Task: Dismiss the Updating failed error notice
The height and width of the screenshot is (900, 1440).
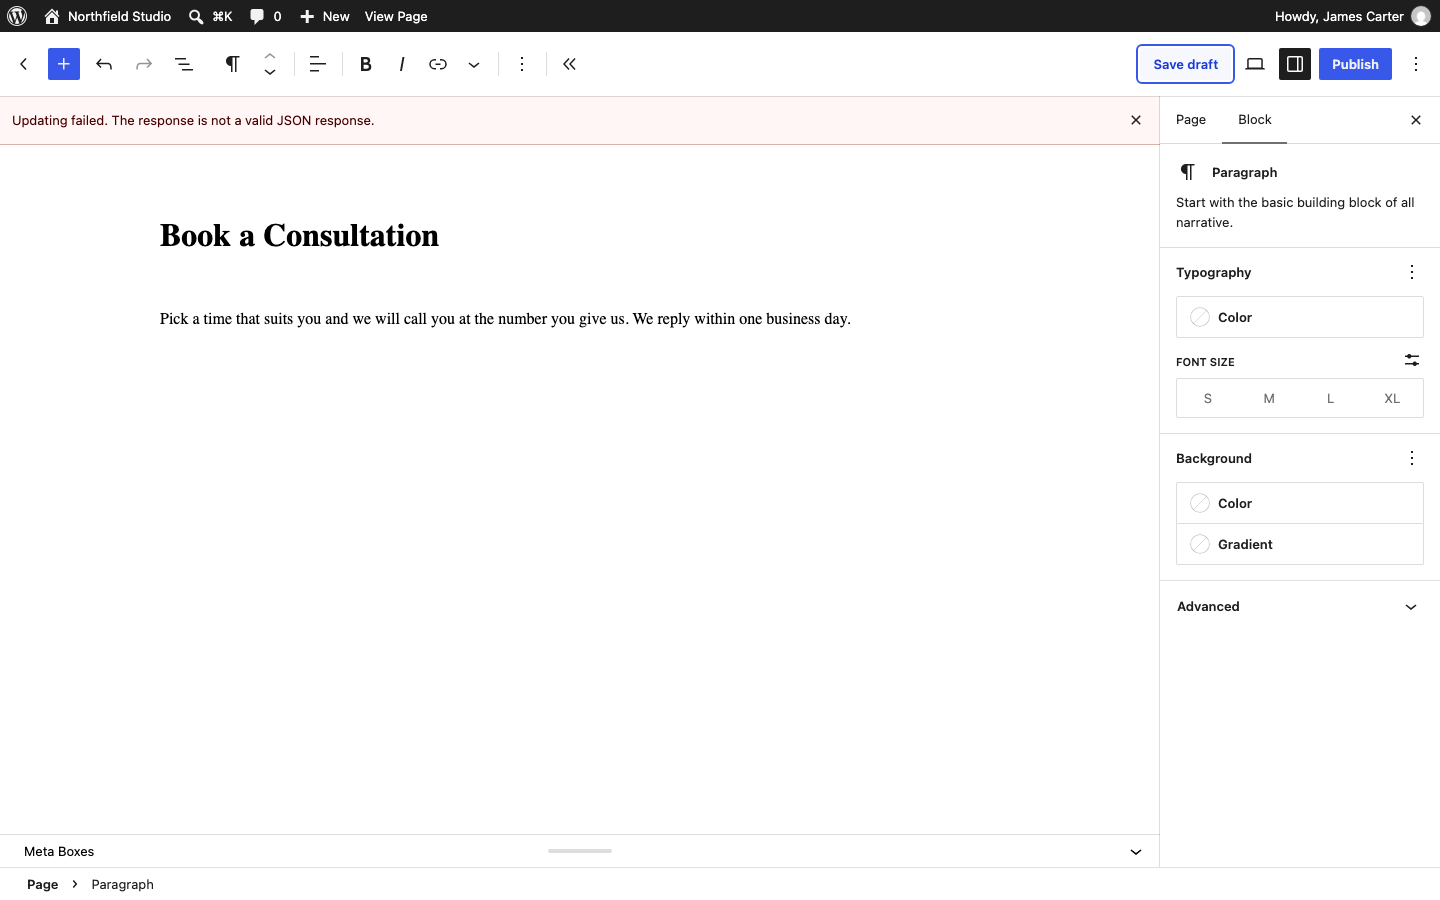Action: 1136,120
